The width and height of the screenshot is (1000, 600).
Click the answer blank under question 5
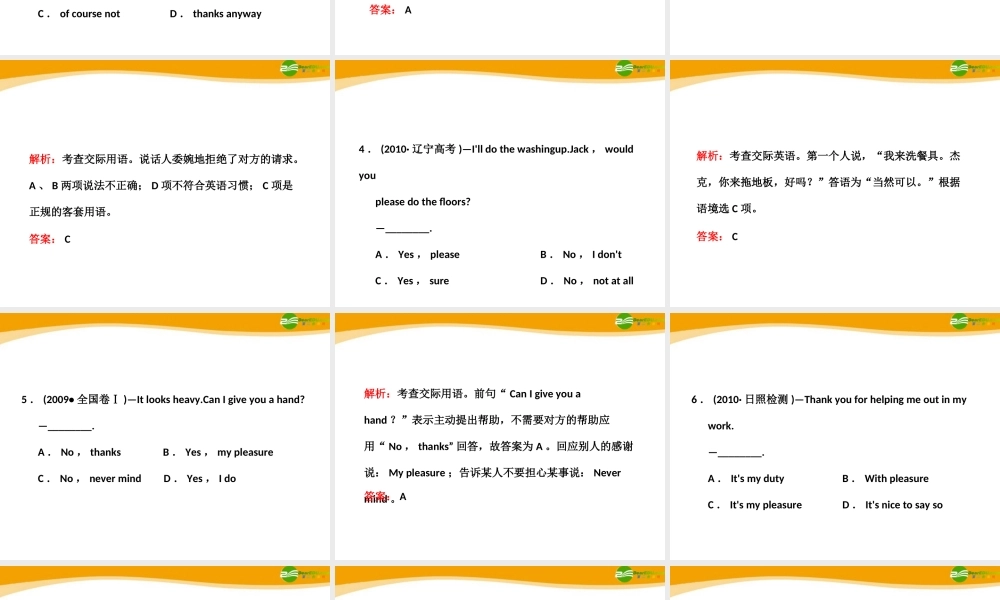coord(66,426)
